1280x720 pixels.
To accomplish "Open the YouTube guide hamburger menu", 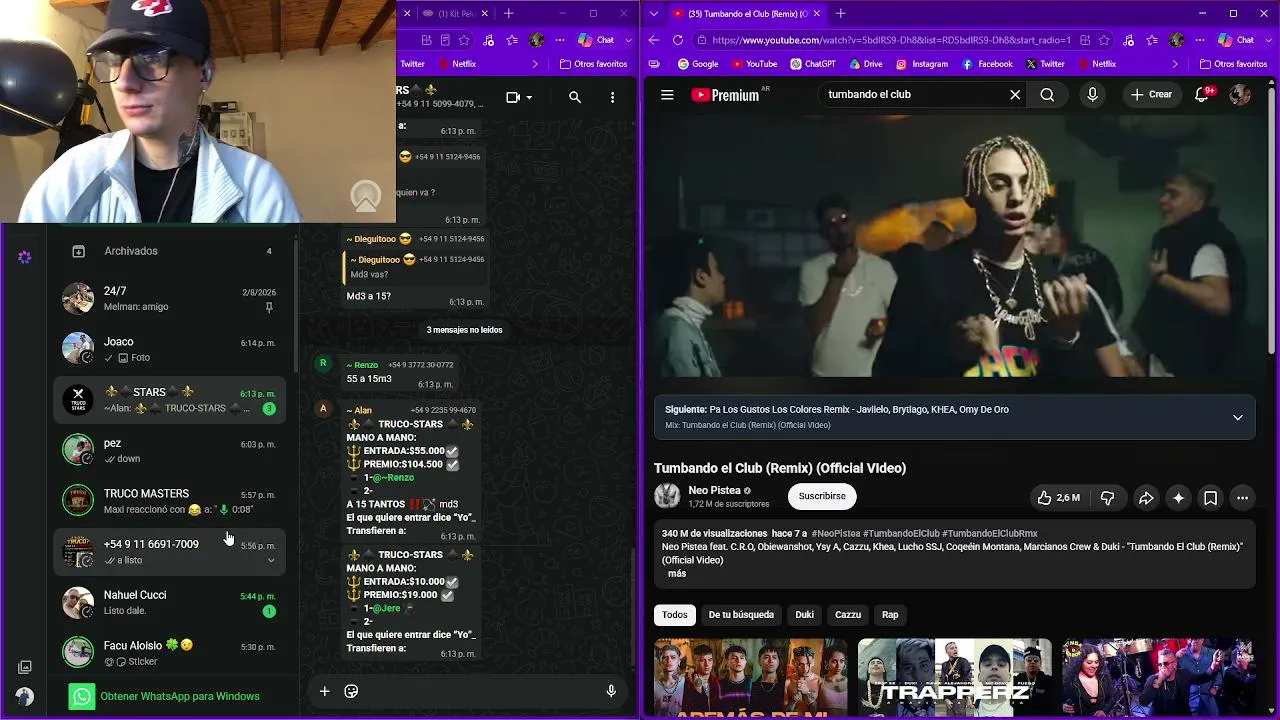I will (x=667, y=95).
